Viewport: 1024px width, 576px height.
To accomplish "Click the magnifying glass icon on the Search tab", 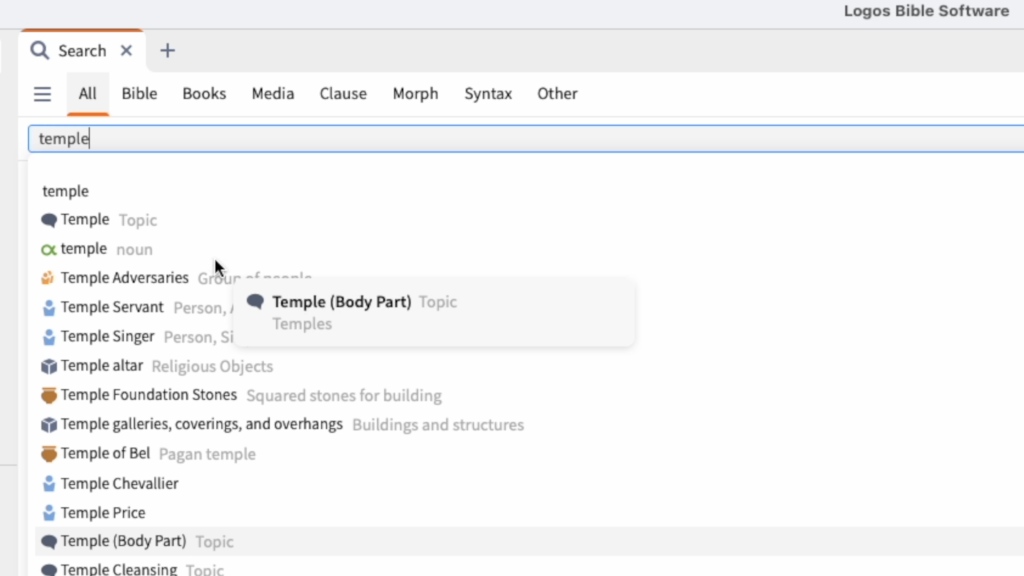I will click(x=40, y=50).
